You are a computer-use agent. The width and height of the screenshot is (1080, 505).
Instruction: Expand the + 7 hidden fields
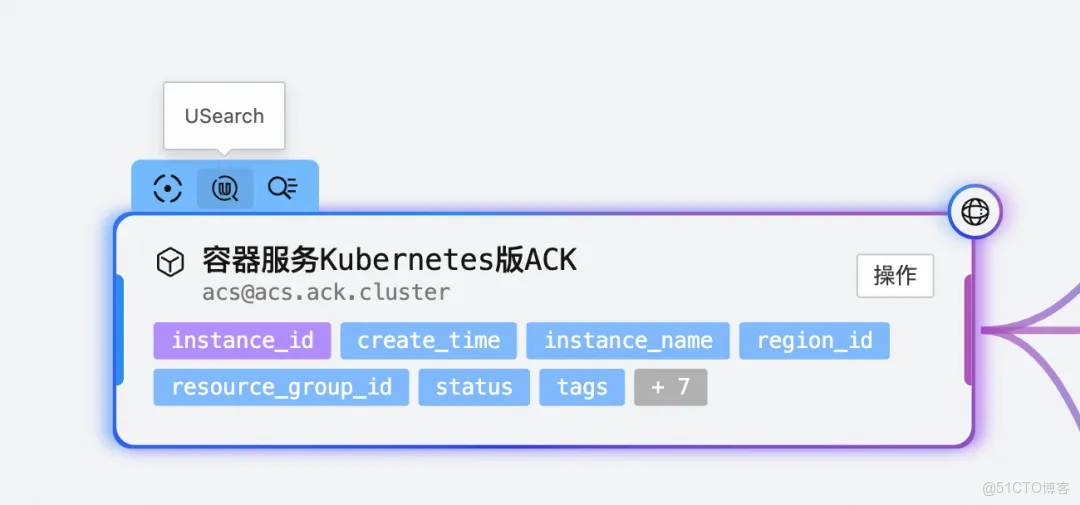pos(671,387)
